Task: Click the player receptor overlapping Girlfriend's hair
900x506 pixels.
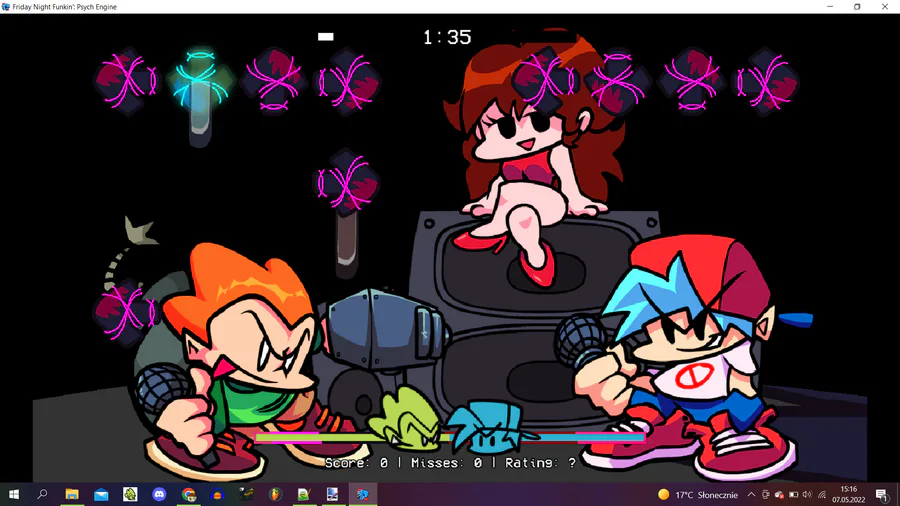Action: 544,81
